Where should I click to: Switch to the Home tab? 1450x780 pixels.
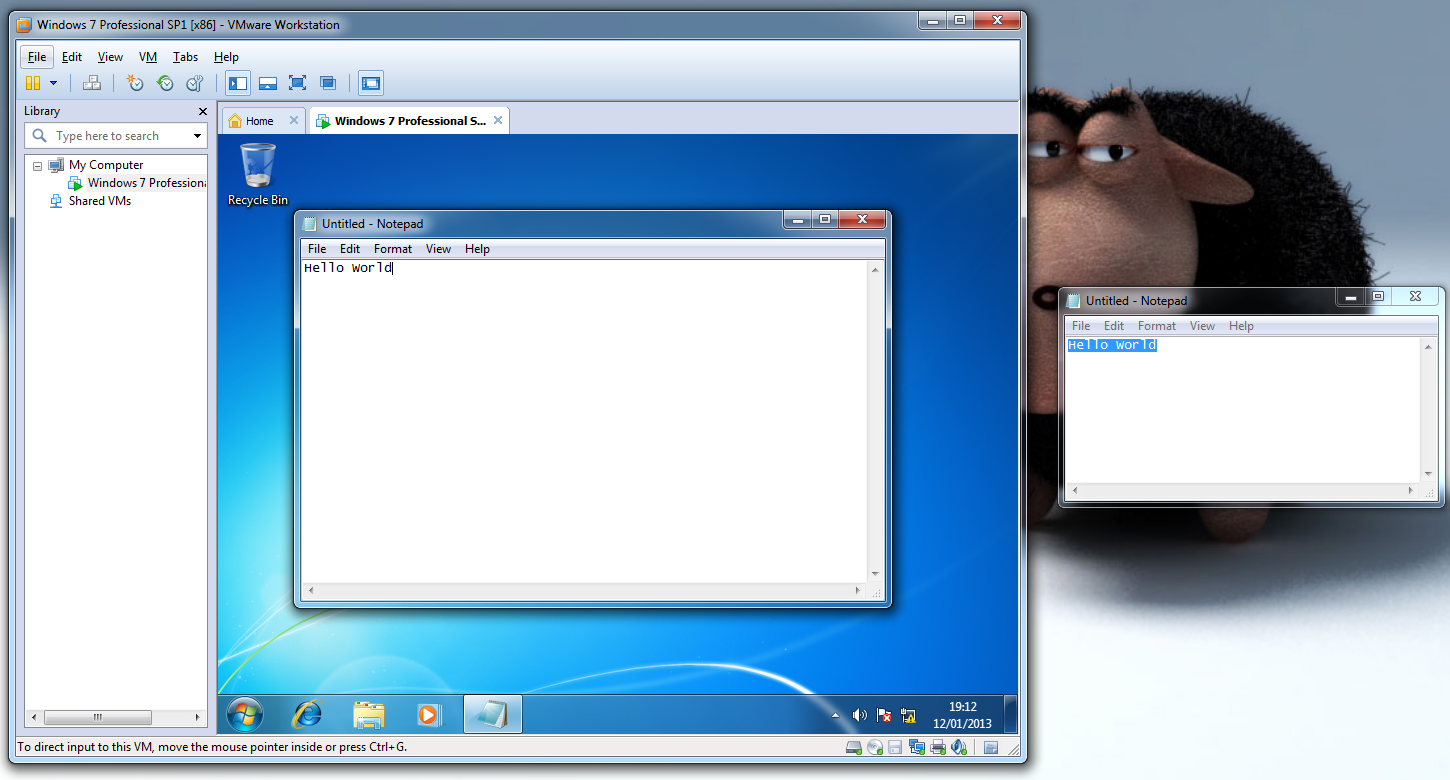click(259, 121)
